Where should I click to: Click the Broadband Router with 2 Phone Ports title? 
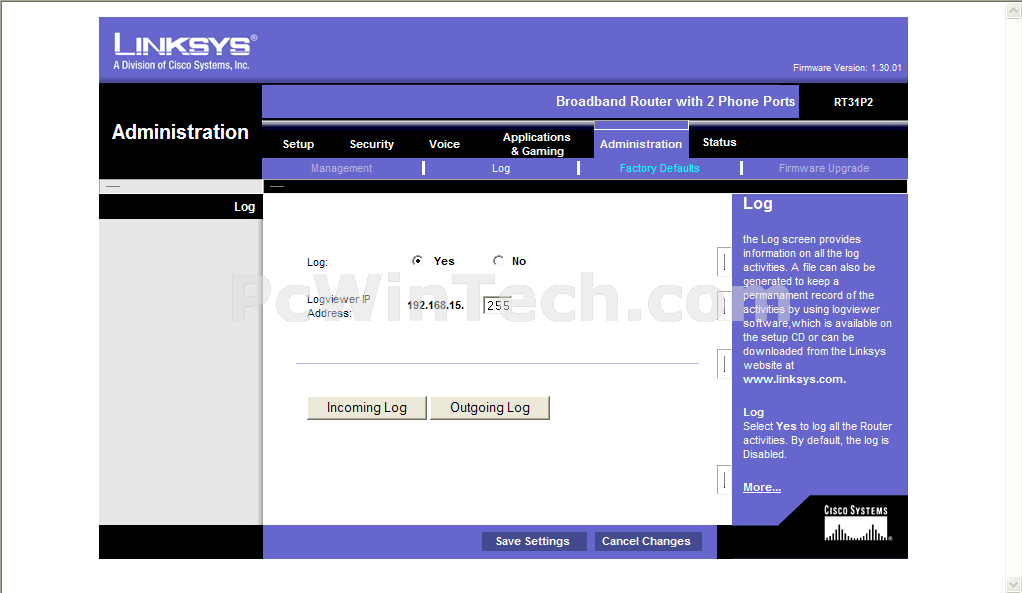tap(675, 102)
